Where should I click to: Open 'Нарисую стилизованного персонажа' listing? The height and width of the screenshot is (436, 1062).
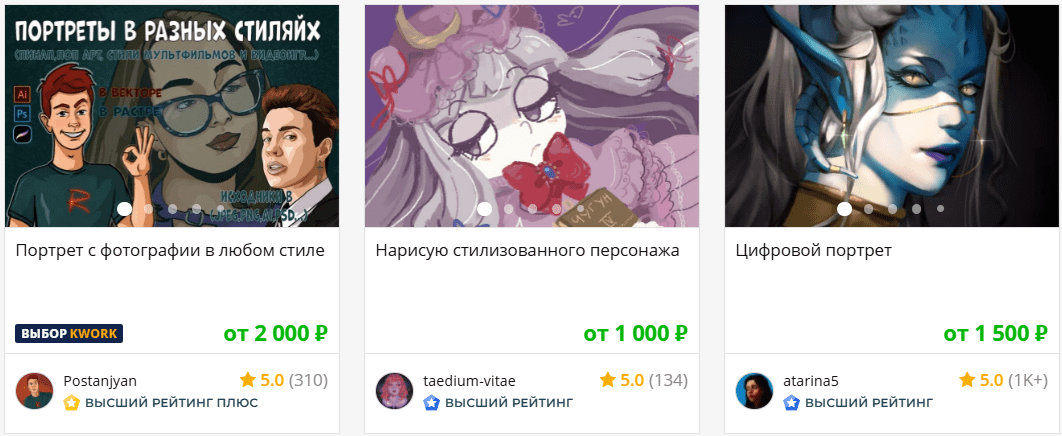pos(527,250)
